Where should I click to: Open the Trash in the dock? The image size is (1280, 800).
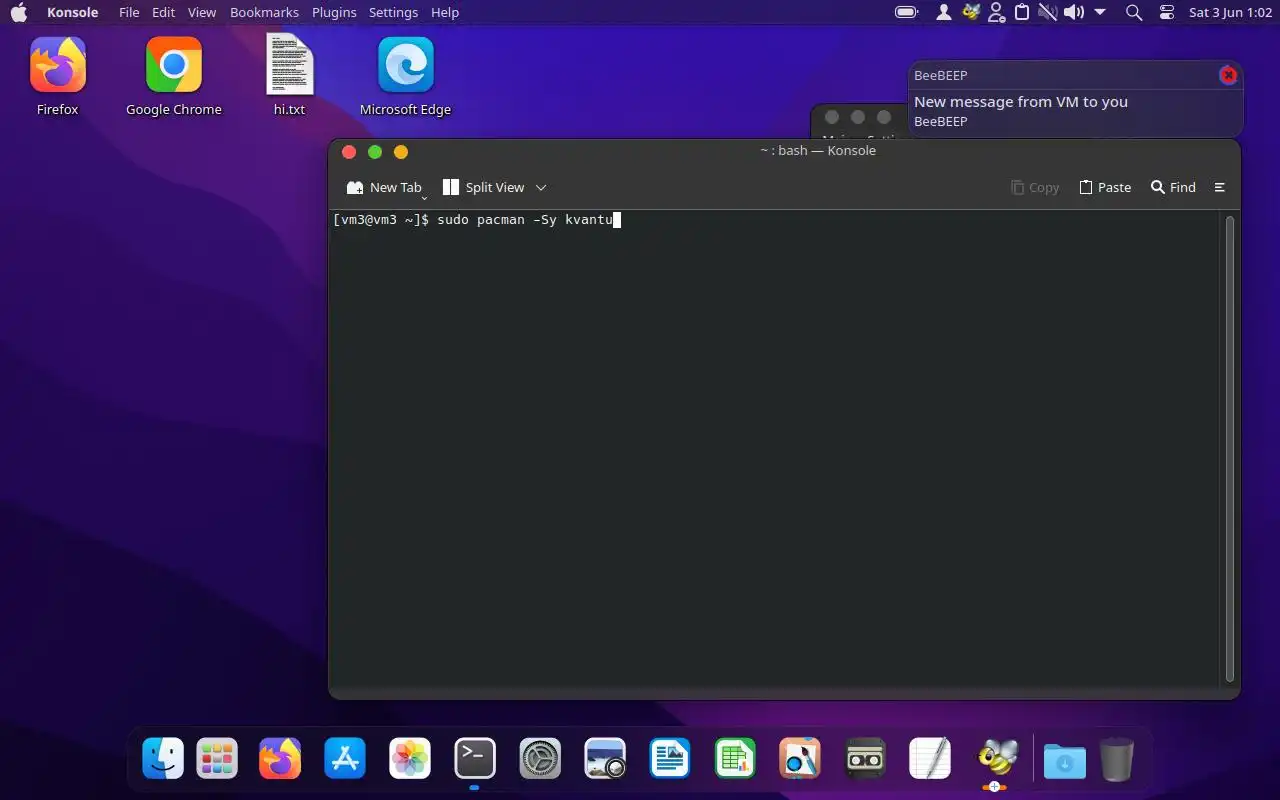pos(1117,759)
